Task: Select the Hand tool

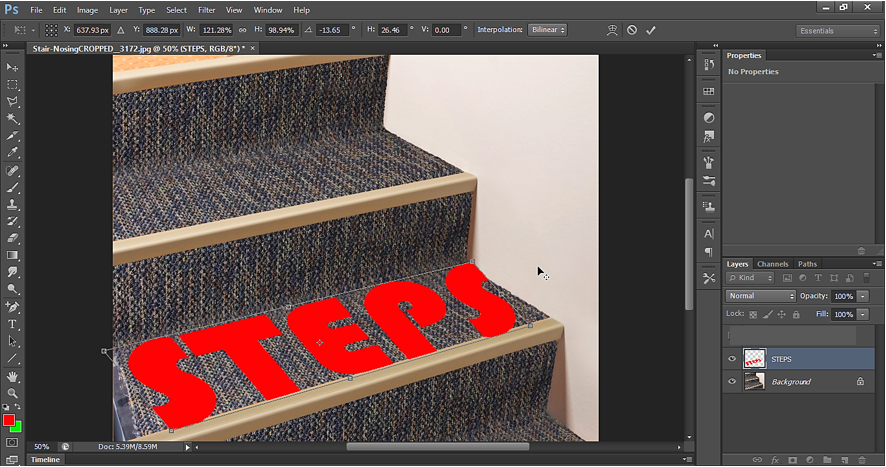Action: click(12, 376)
